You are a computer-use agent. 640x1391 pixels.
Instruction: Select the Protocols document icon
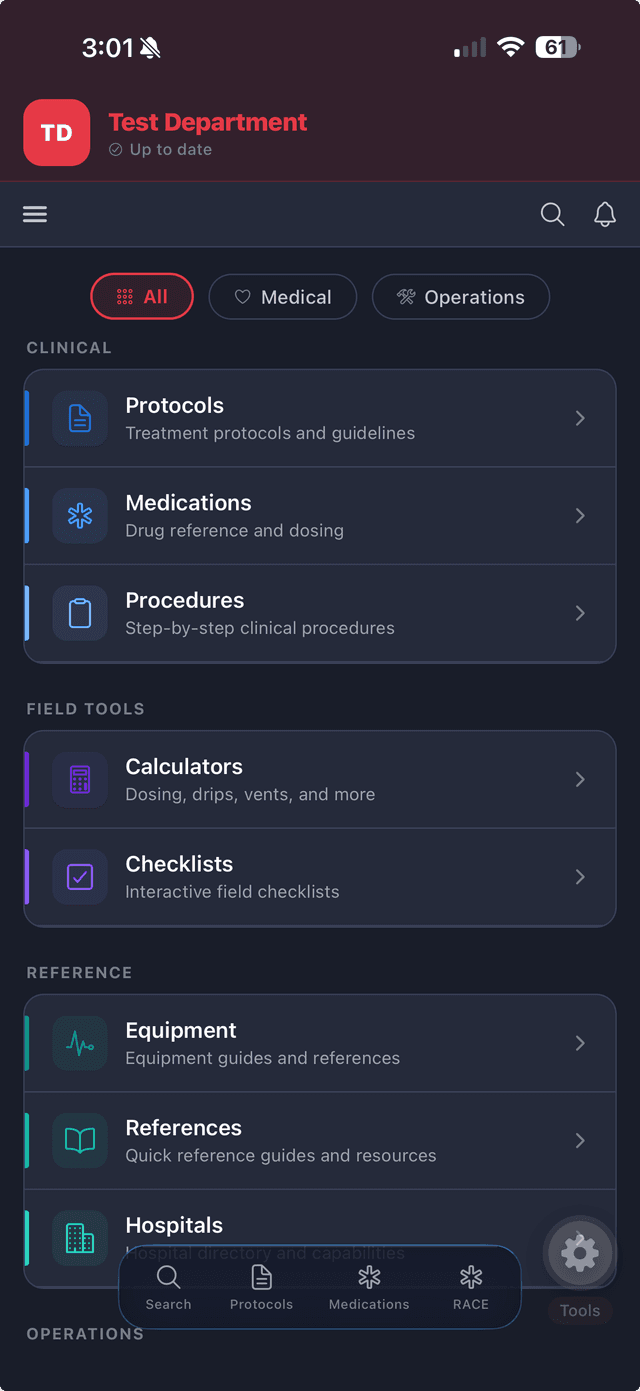pyautogui.click(x=79, y=418)
